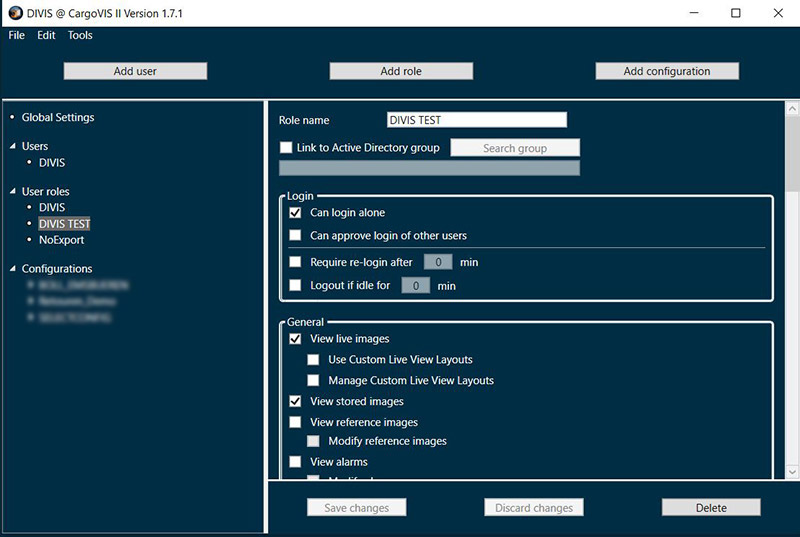The height and width of the screenshot is (537, 800).
Task: Click the vertical scrollbar thumb
Action: 792,155
